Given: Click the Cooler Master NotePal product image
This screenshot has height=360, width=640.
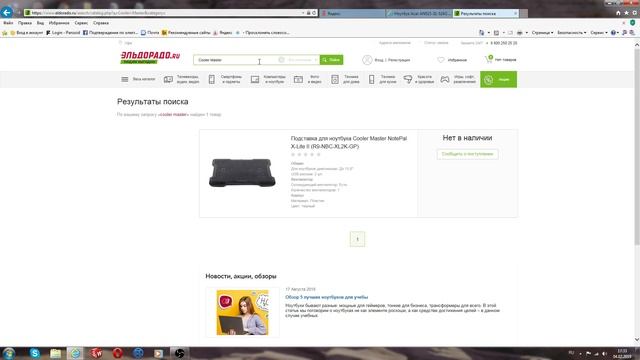Looking at the screenshot, I should point(242,173).
